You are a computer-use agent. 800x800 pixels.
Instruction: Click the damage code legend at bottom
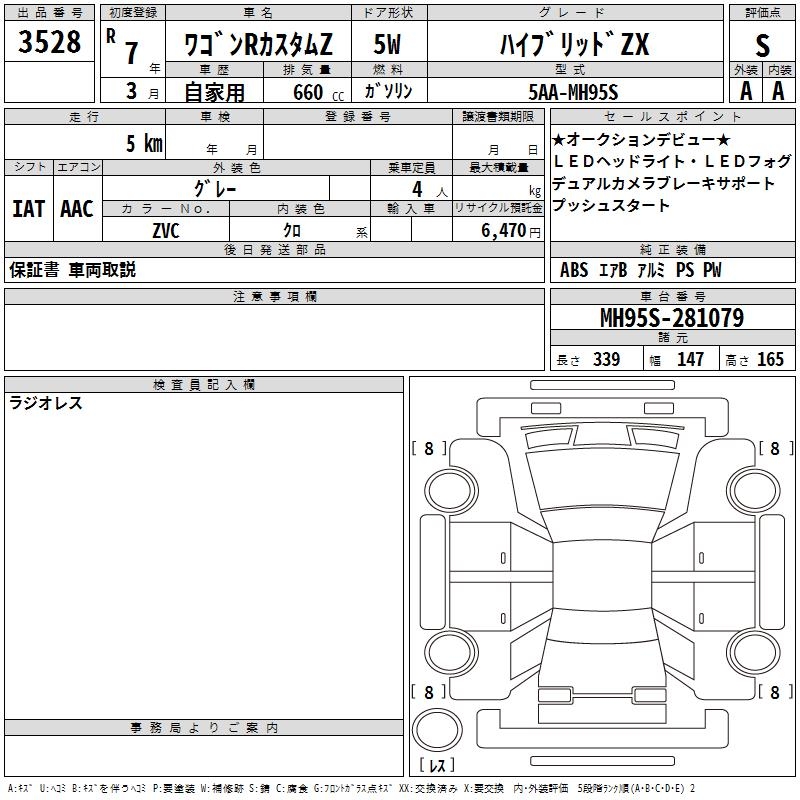(x=352, y=789)
